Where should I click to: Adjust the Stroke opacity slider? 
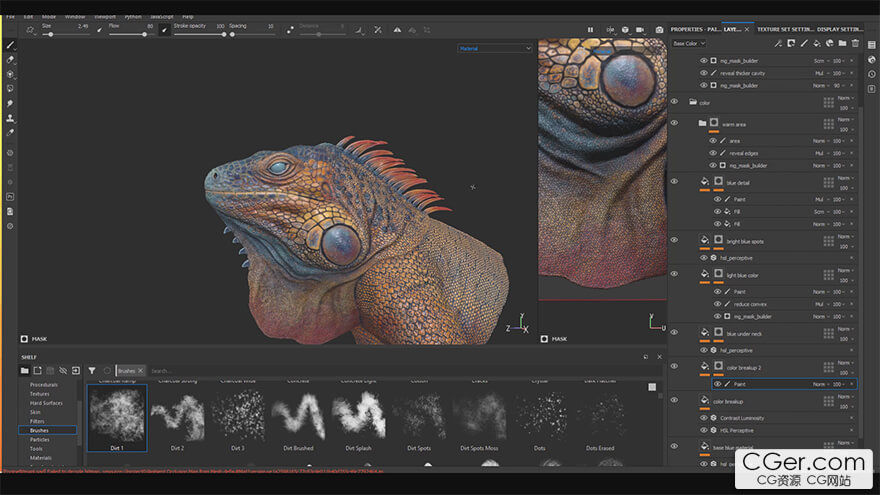coord(200,34)
